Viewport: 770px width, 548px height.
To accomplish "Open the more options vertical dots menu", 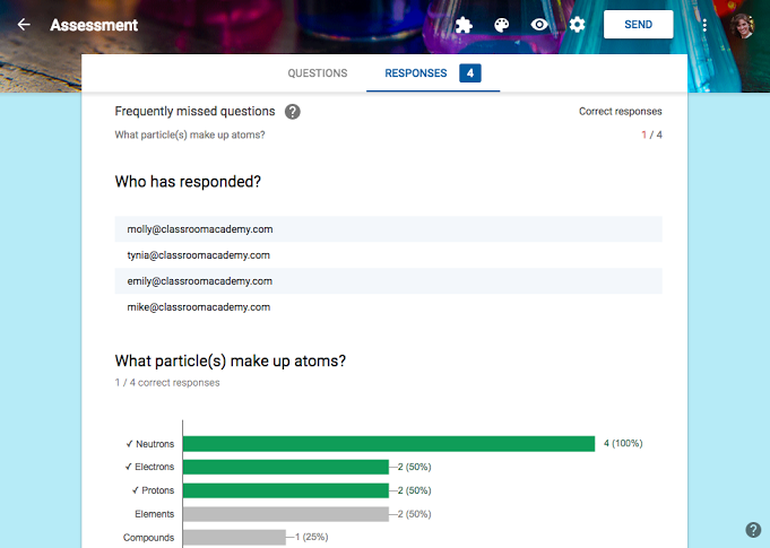I will pyautogui.click(x=705, y=25).
